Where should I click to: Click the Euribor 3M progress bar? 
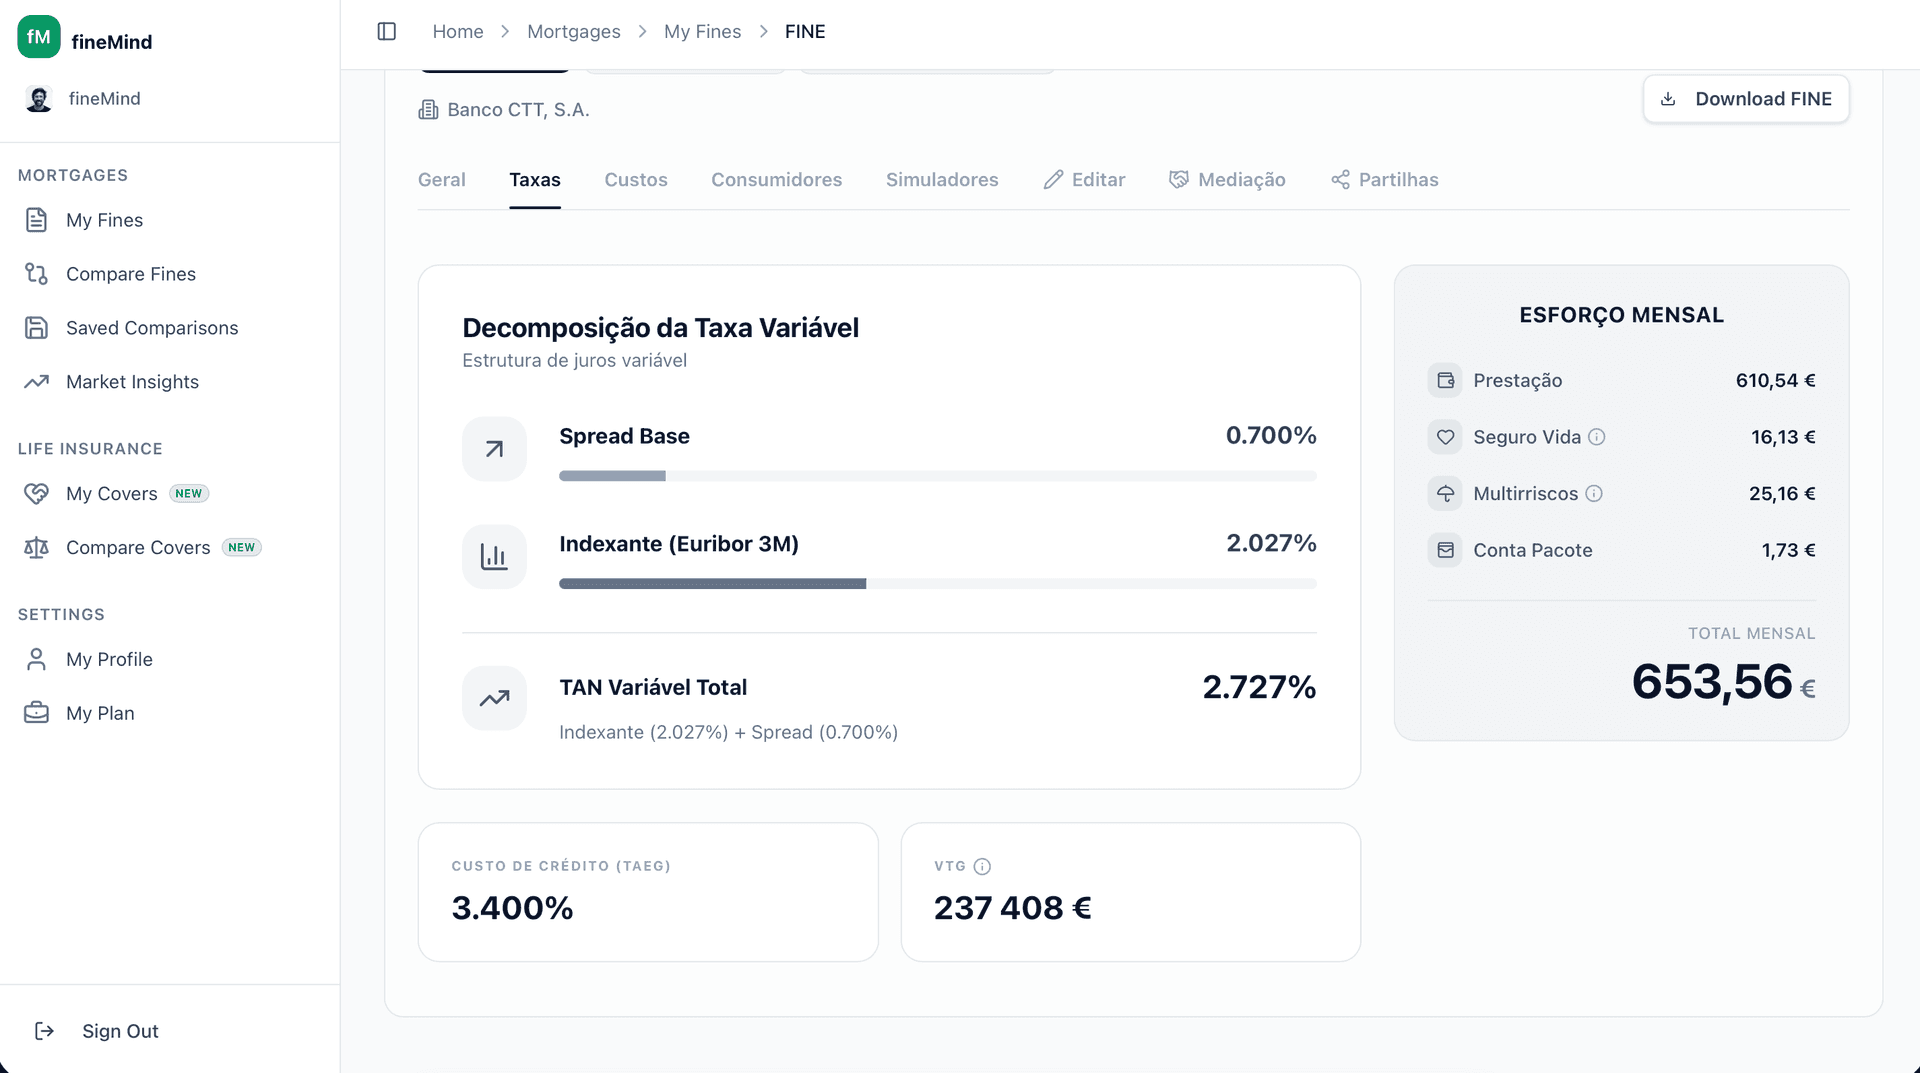pos(937,584)
